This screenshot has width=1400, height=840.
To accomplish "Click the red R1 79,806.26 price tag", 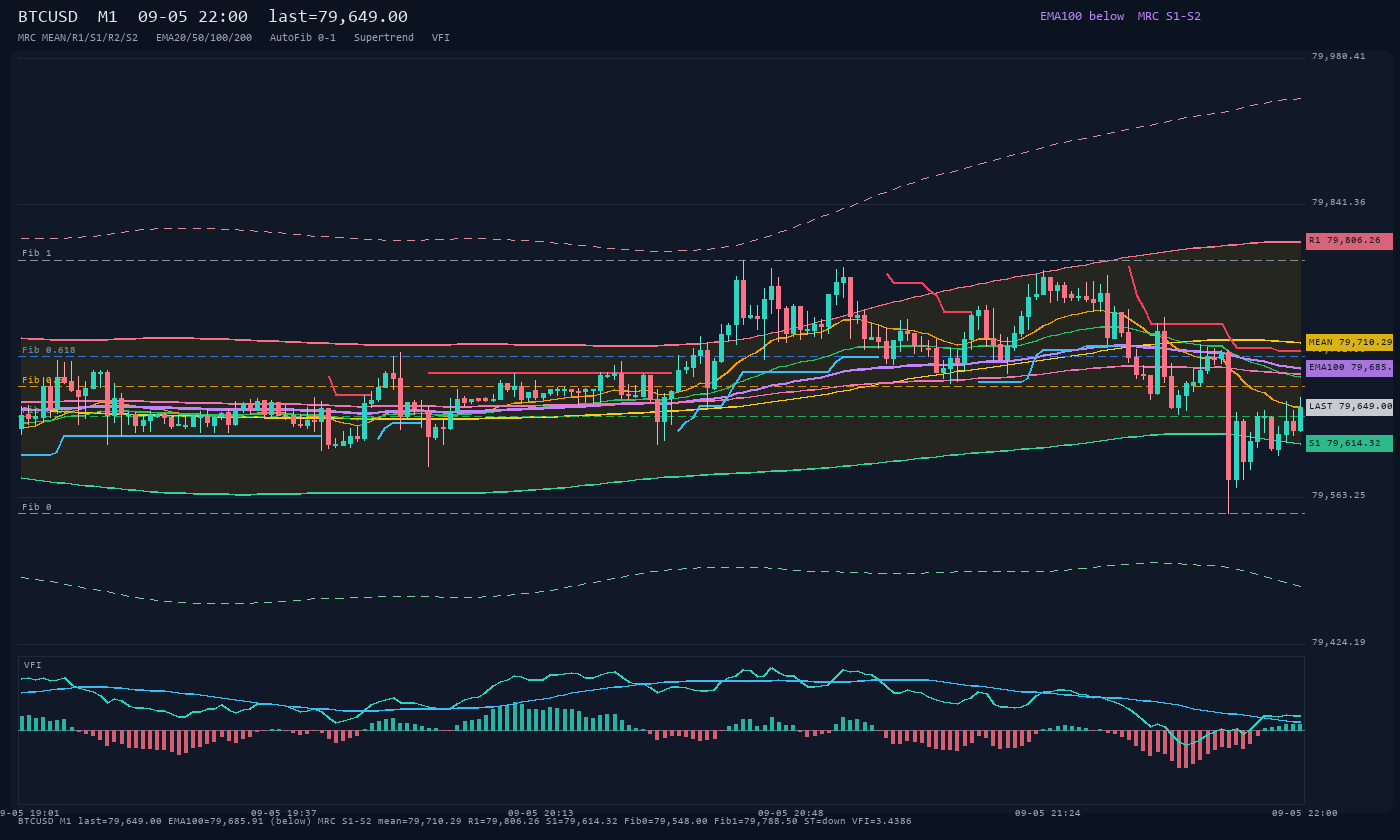I will coord(1349,241).
